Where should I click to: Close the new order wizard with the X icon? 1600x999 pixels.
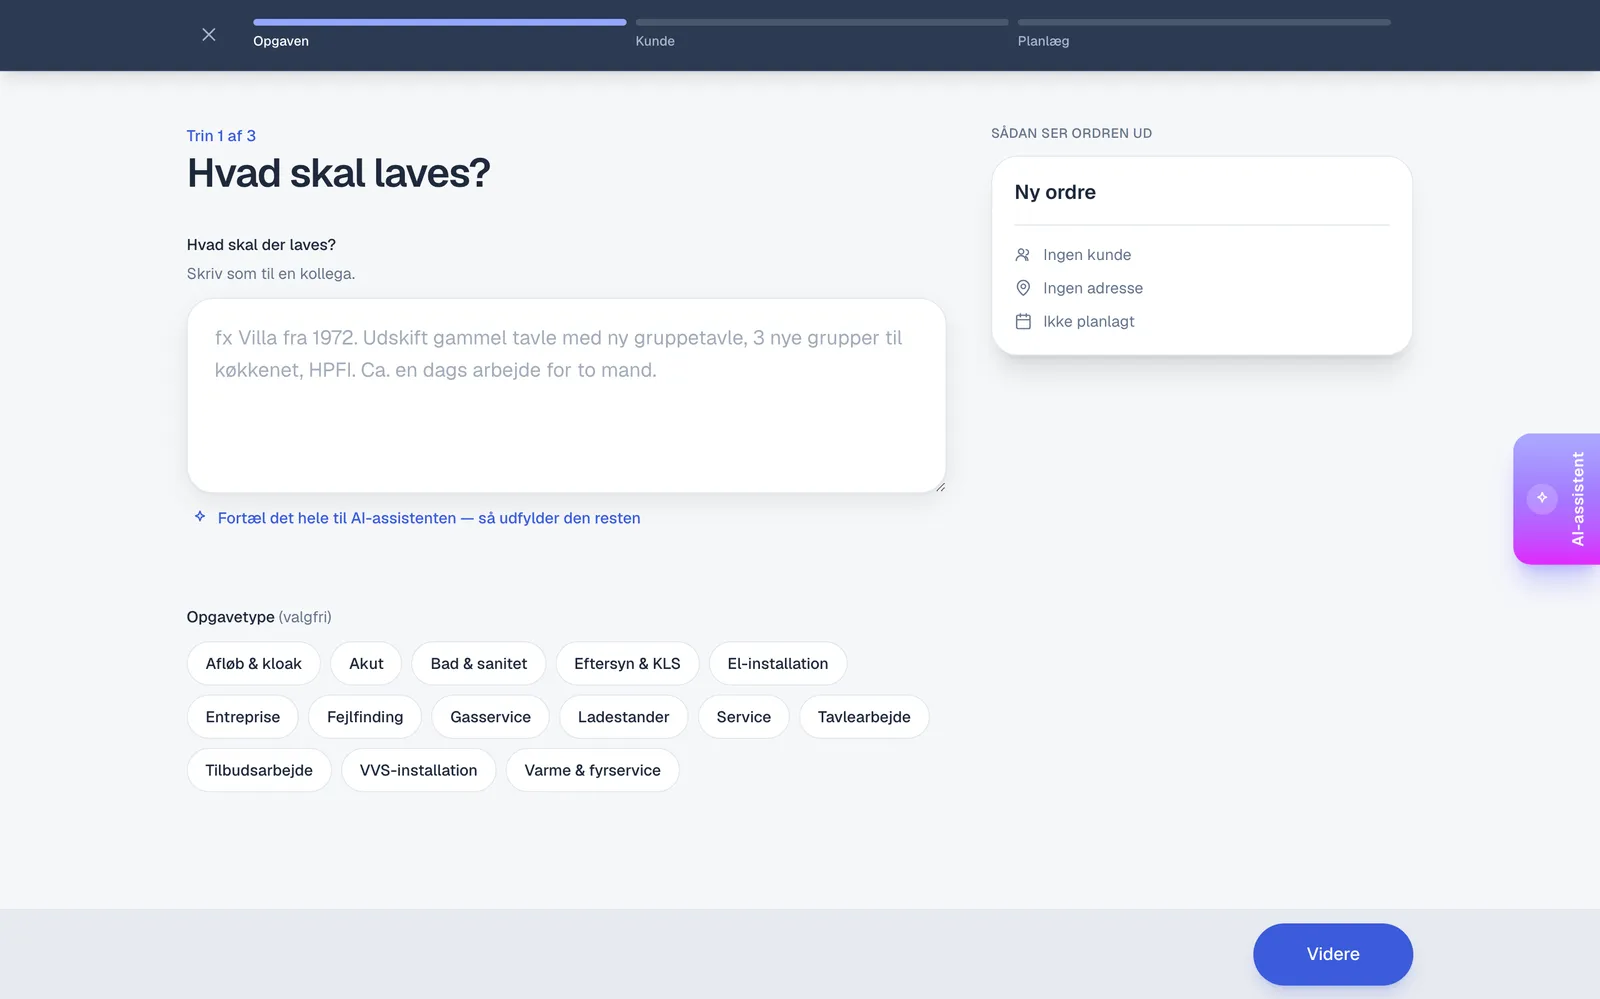pyautogui.click(x=208, y=35)
